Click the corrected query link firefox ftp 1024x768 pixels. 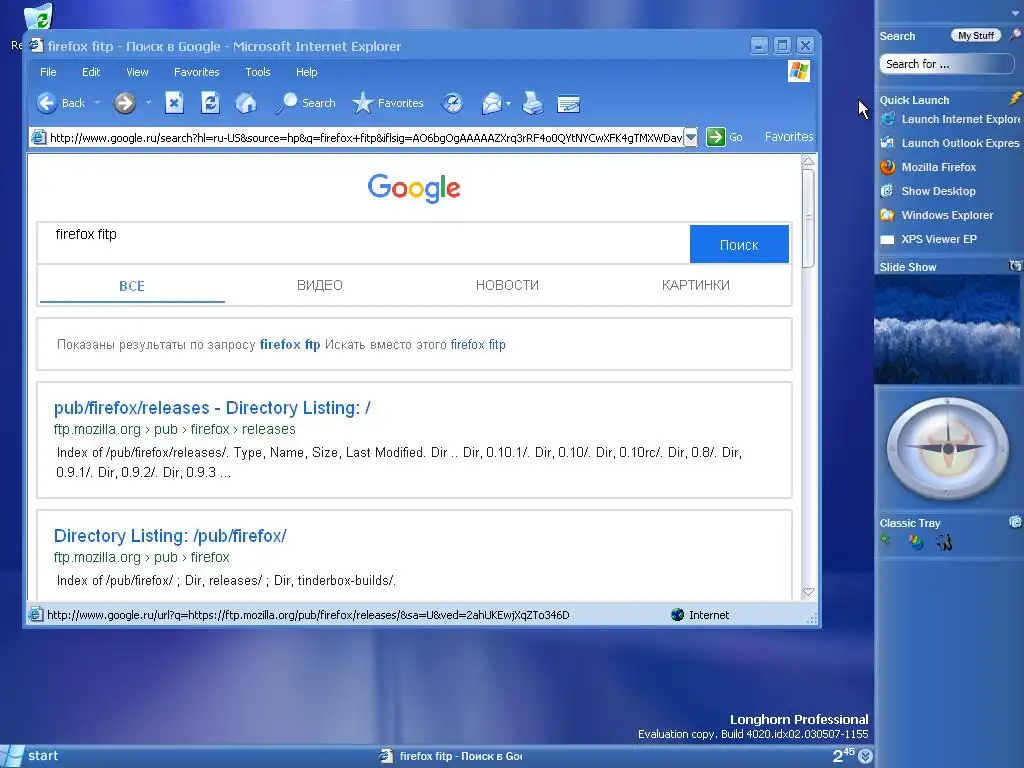(x=290, y=344)
